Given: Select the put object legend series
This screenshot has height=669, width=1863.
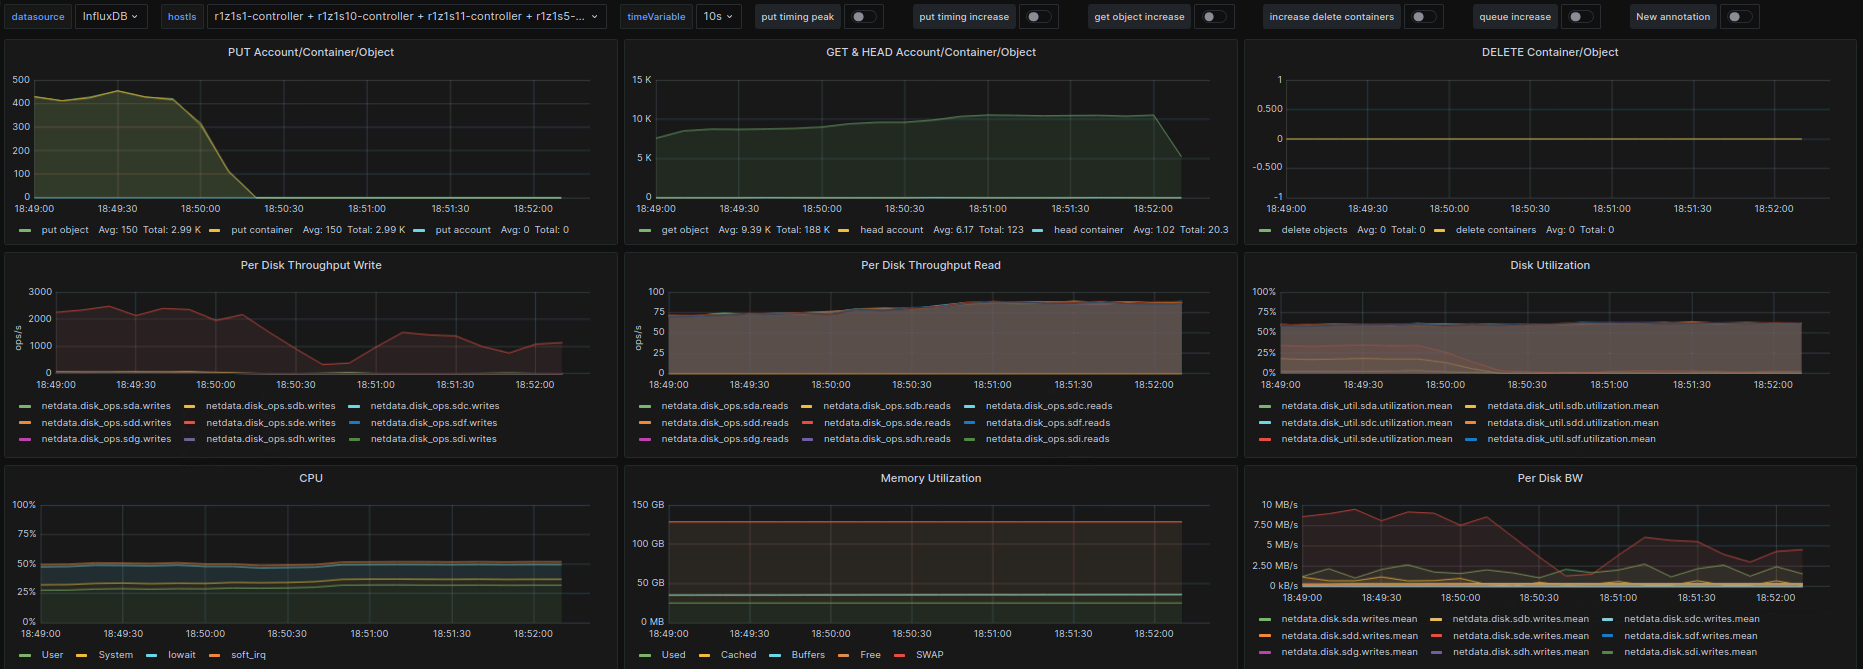Looking at the screenshot, I should [65, 230].
